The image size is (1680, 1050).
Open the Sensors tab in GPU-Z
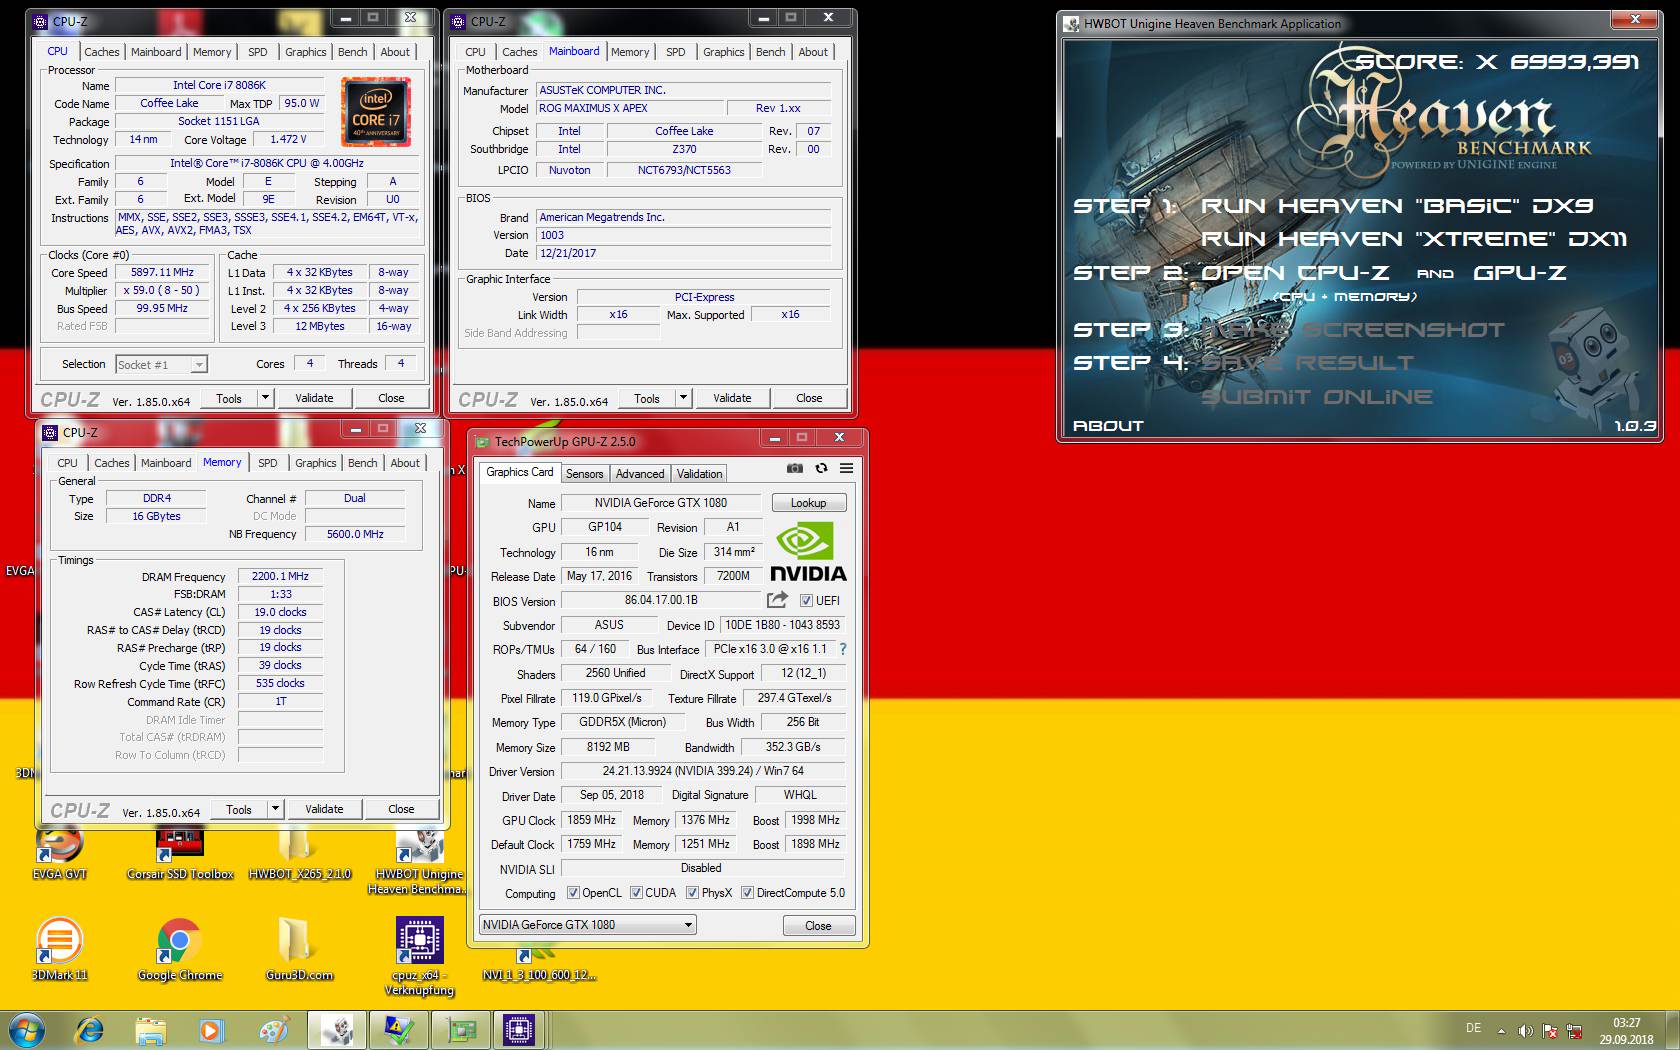[584, 474]
